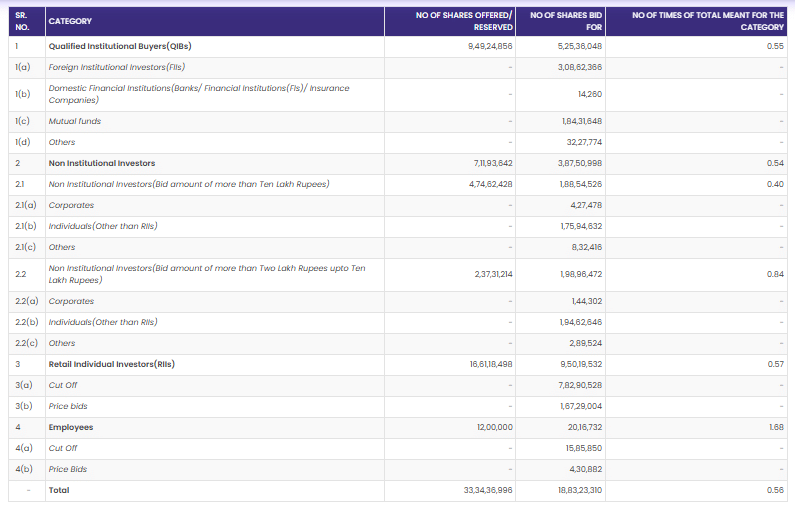795x513 pixels.
Task: Click the SR. NO. column header
Action: (23, 20)
